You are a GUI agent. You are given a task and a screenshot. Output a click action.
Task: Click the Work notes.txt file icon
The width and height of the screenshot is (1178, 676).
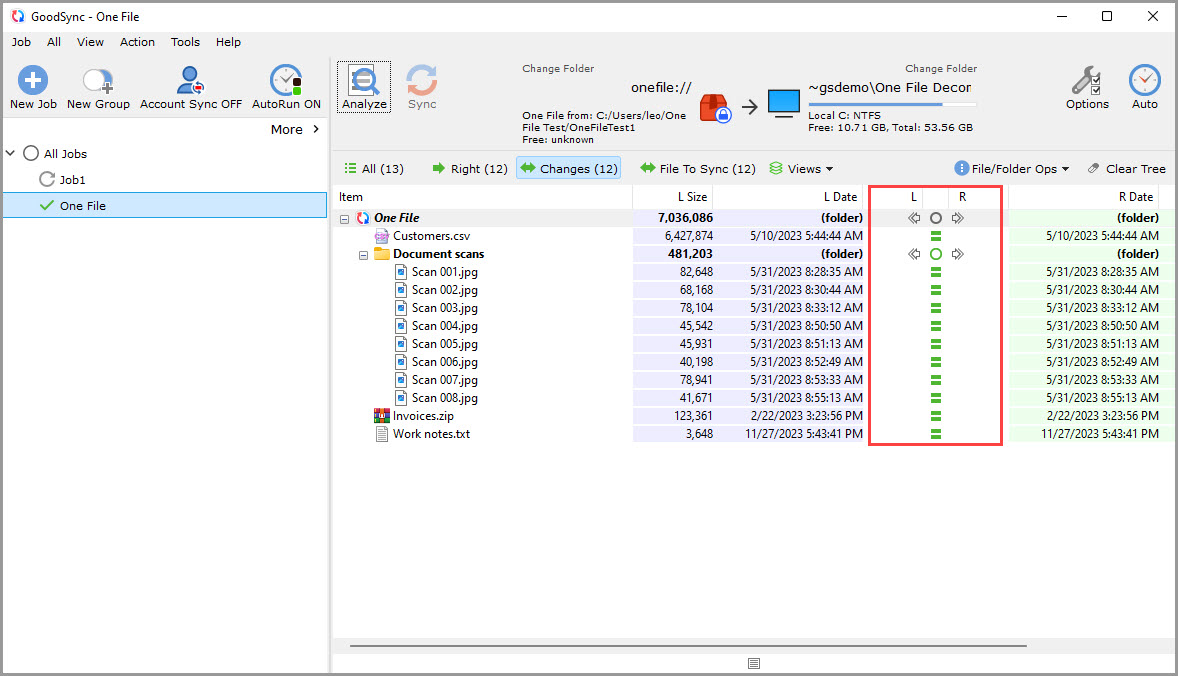coord(382,434)
